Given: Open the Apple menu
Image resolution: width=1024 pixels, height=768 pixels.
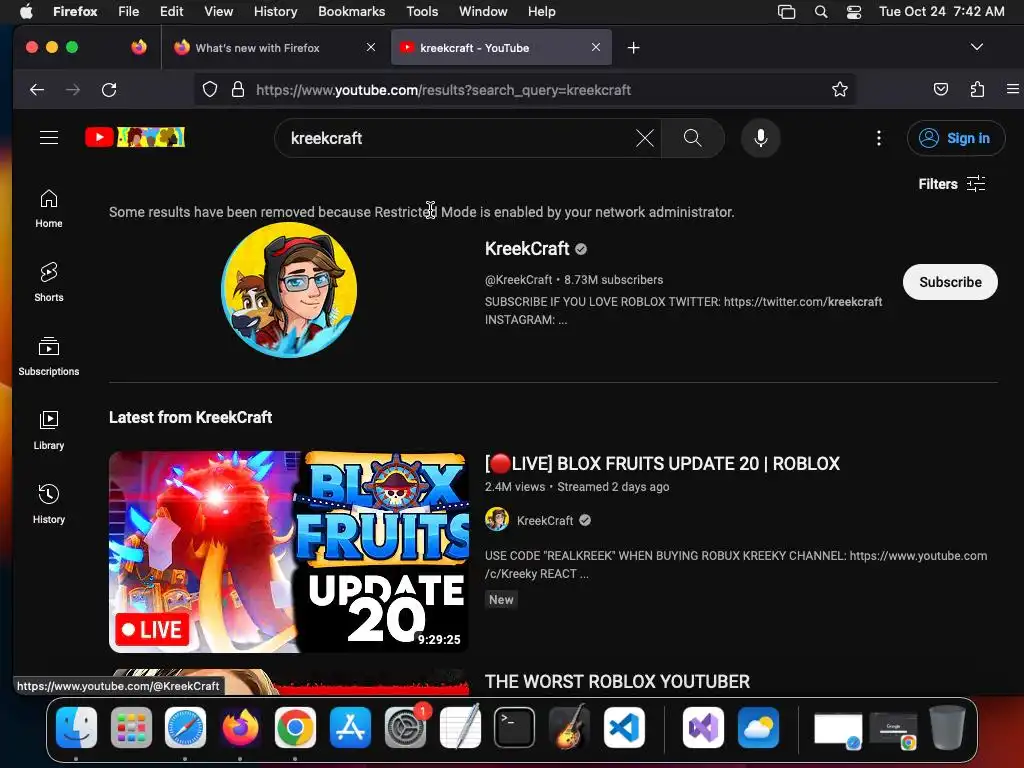Looking at the screenshot, I should tap(26, 11).
